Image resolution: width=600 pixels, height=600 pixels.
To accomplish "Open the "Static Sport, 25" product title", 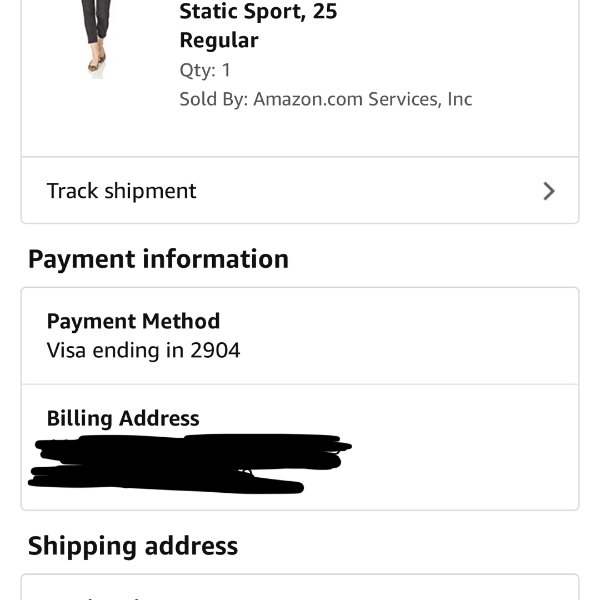I will click(258, 11).
